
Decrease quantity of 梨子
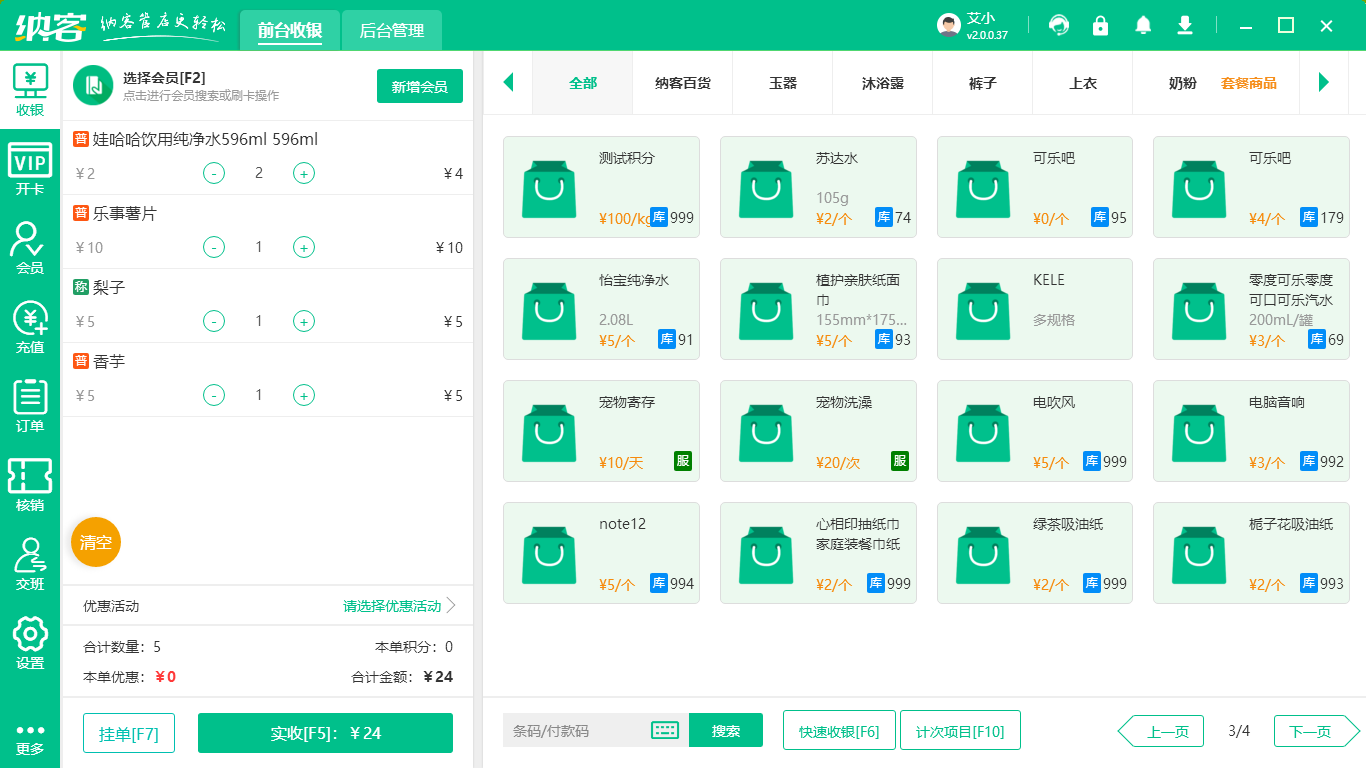tap(214, 321)
